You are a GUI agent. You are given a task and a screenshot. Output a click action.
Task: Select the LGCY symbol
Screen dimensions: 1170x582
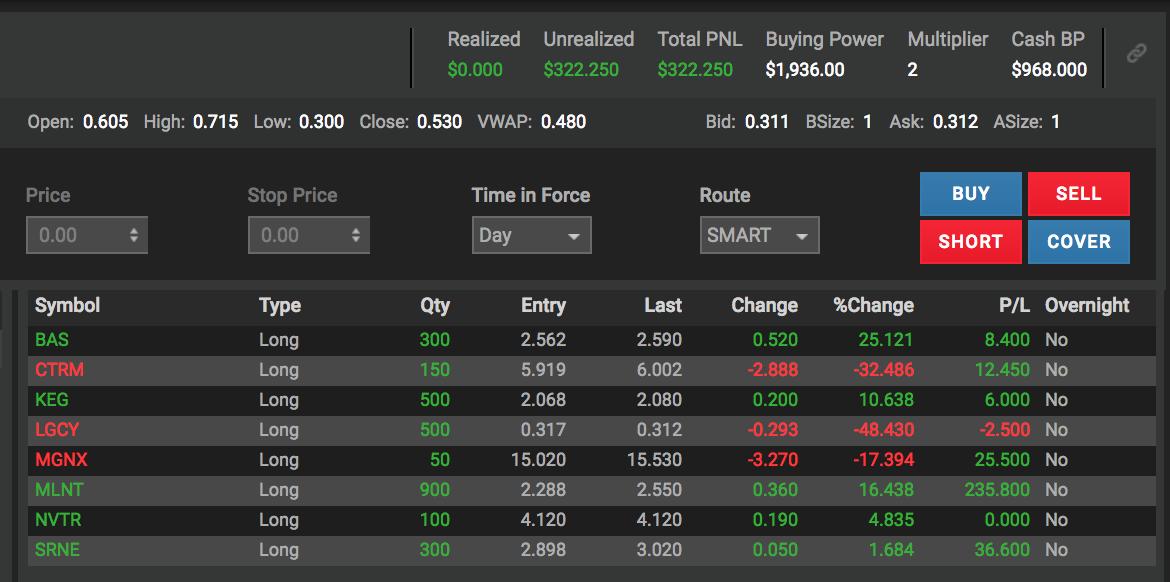(57, 430)
